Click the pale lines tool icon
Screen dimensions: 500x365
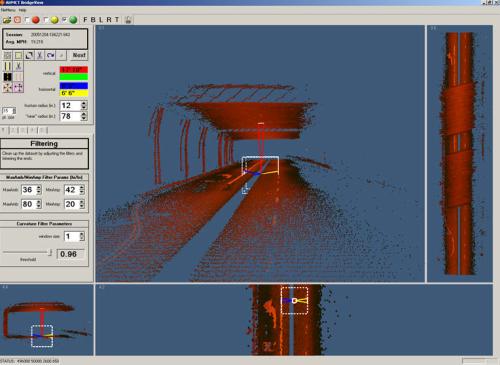tap(18, 77)
